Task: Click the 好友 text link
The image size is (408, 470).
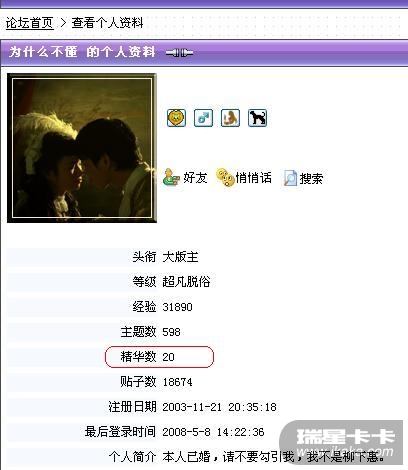Action: pyautogui.click(x=195, y=178)
